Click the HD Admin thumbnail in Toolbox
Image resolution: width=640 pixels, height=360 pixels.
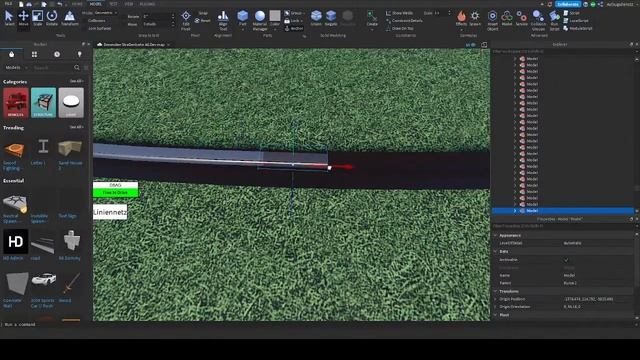pos(16,242)
